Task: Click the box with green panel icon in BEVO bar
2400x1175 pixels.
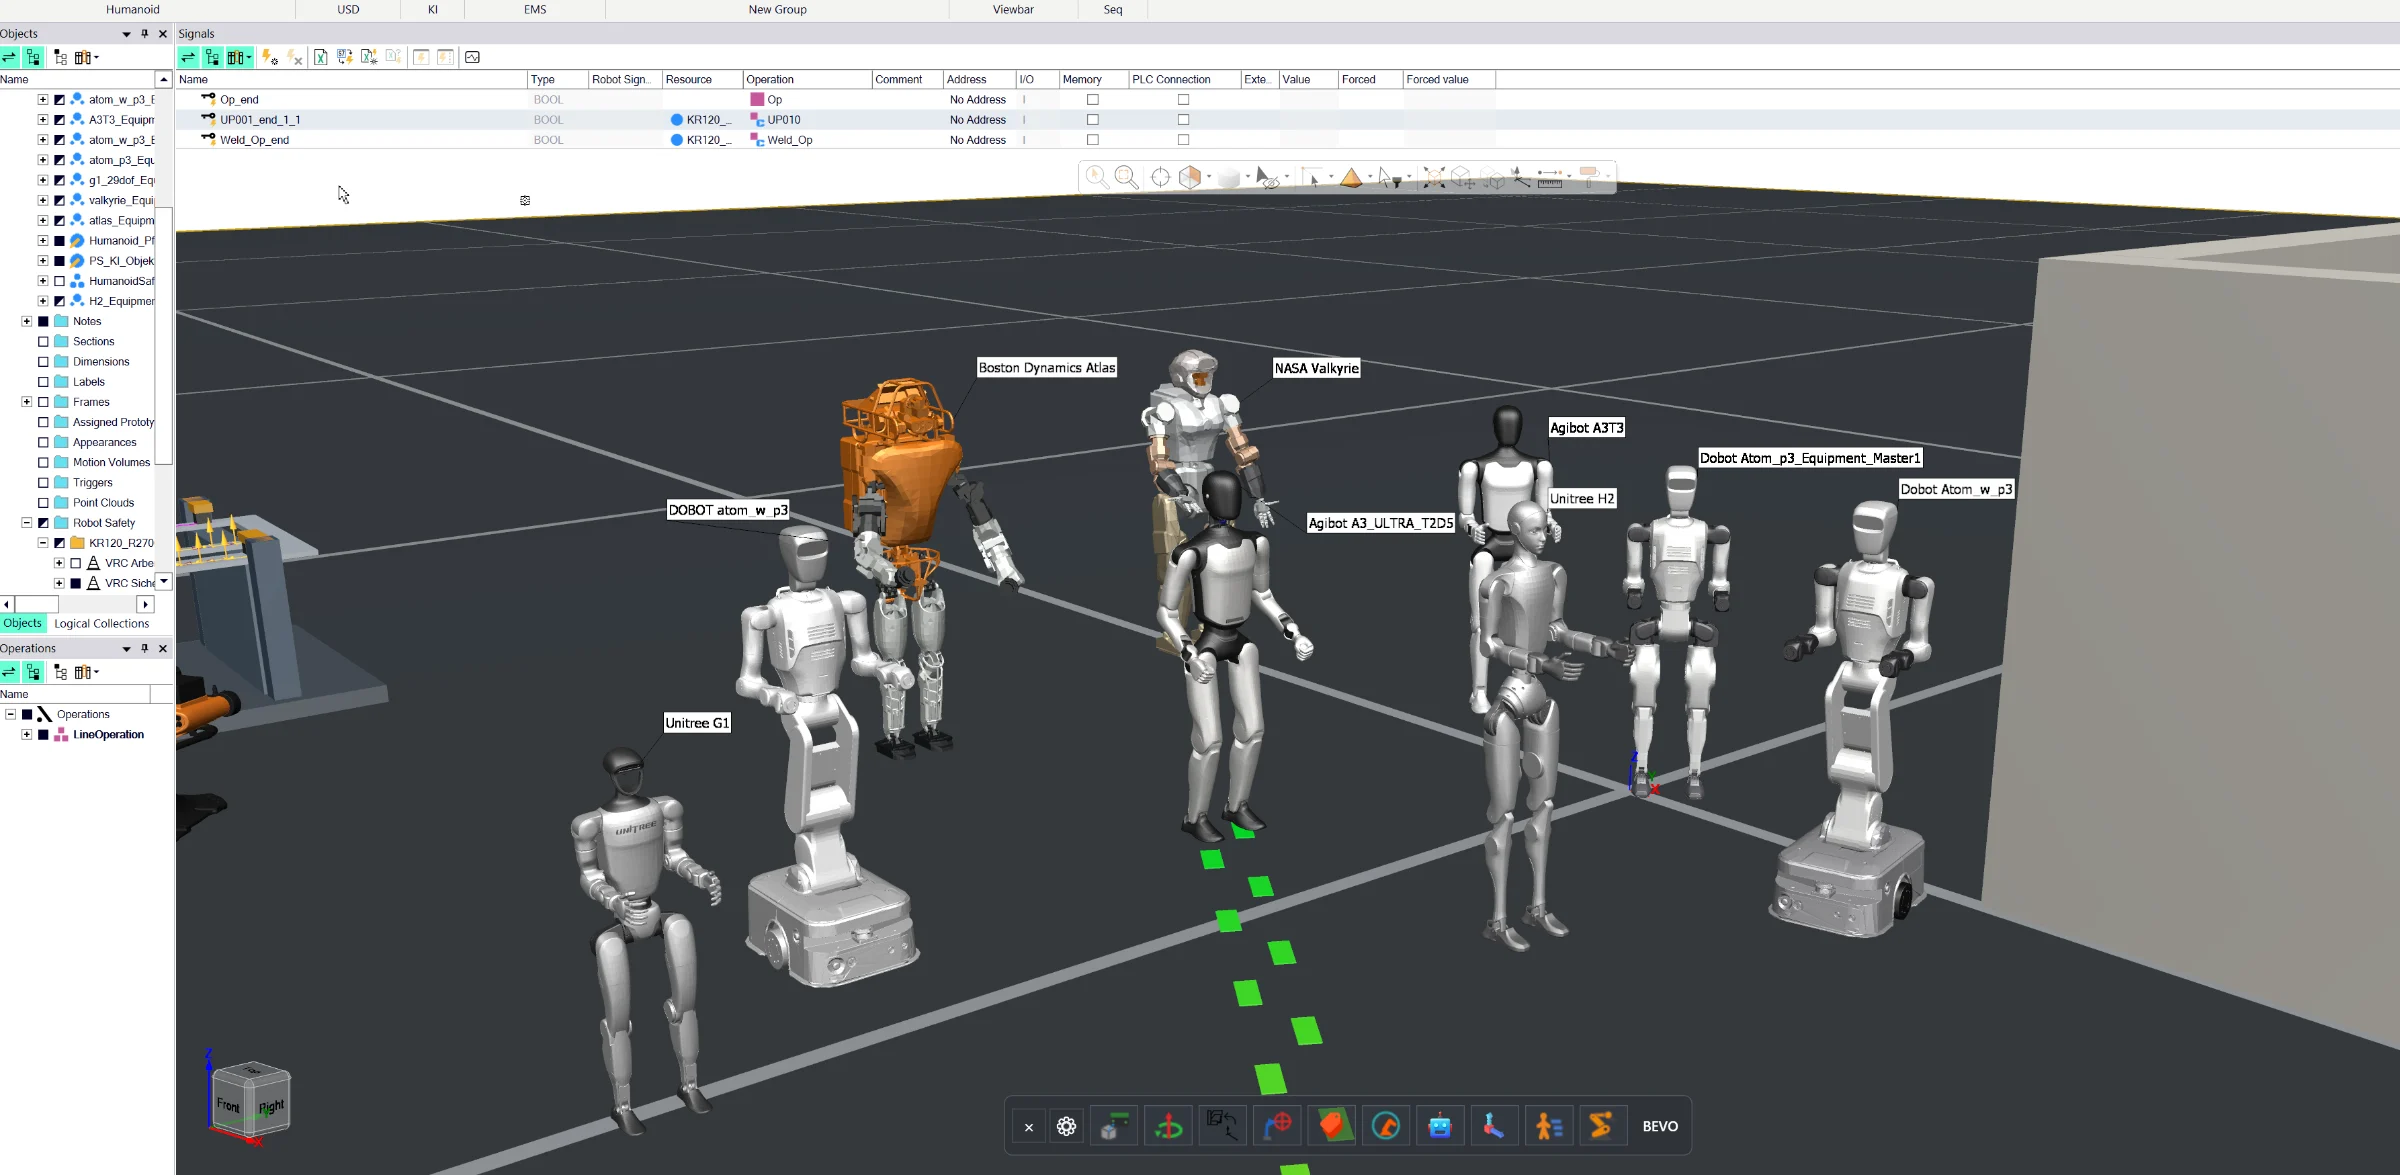Action: click(x=1113, y=1126)
